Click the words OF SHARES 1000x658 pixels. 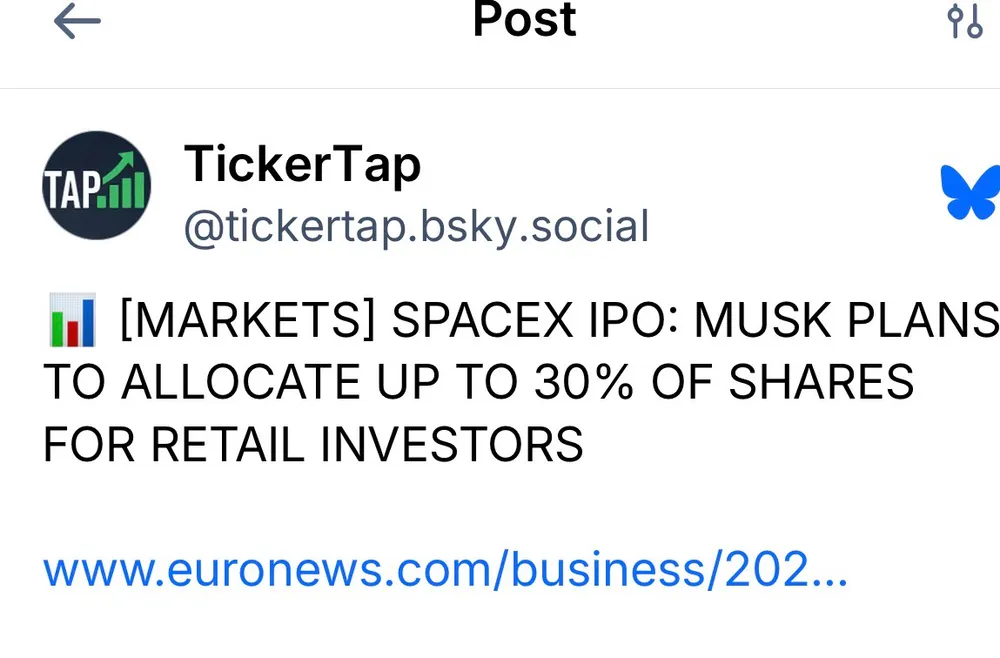click(782, 382)
